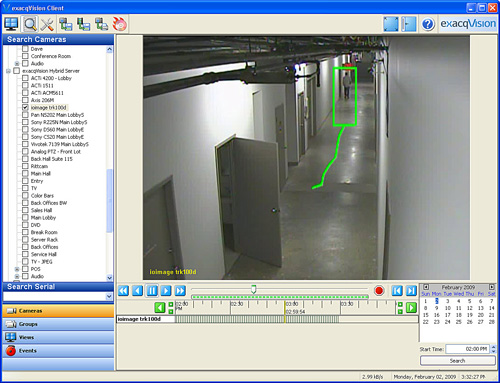Screen dimensions: 500x383
Task: Check the Break Room camera checkbox
Action: 25,232
